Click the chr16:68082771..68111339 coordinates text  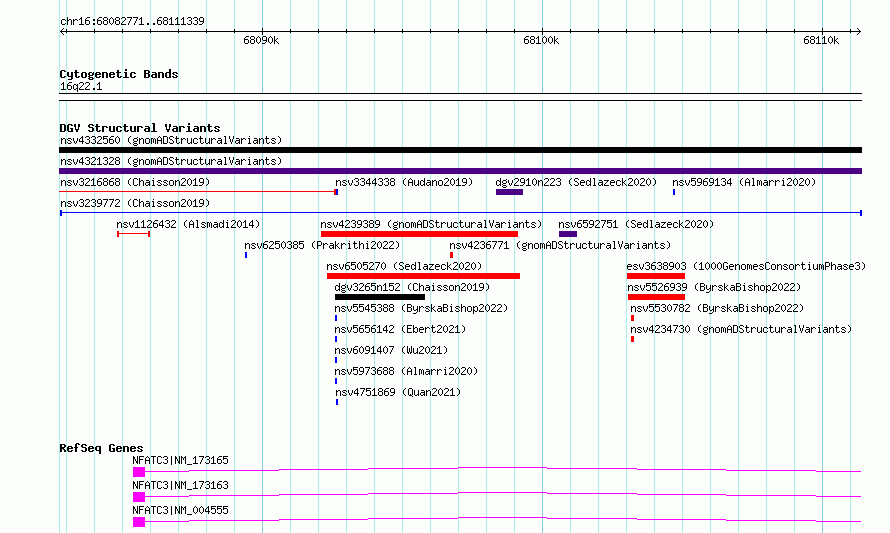[x=132, y=22]
